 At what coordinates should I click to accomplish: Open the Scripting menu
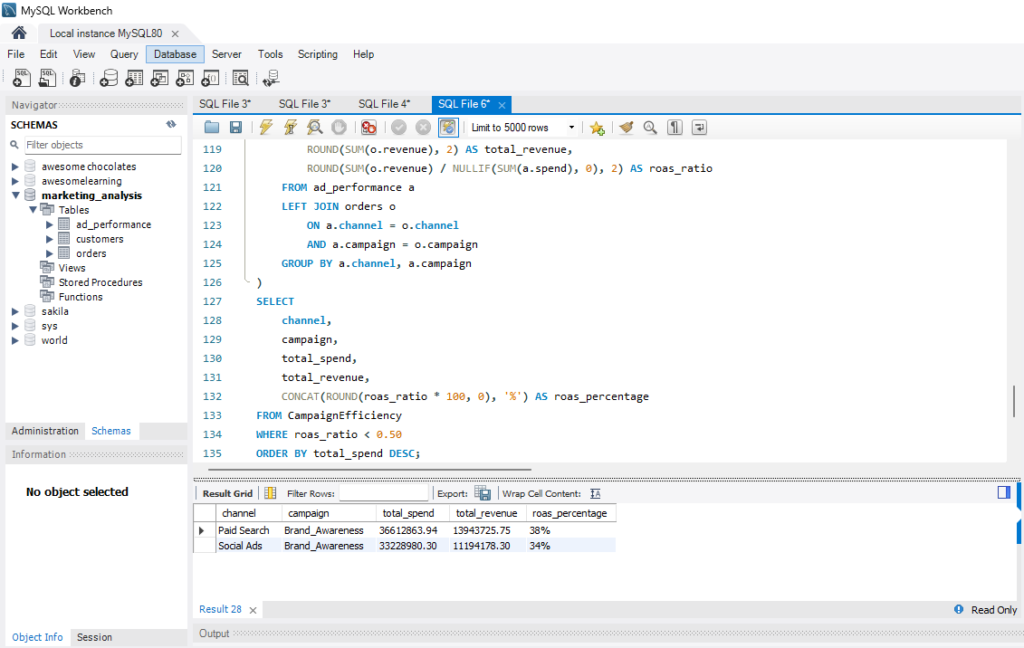(x=317, y=54)
